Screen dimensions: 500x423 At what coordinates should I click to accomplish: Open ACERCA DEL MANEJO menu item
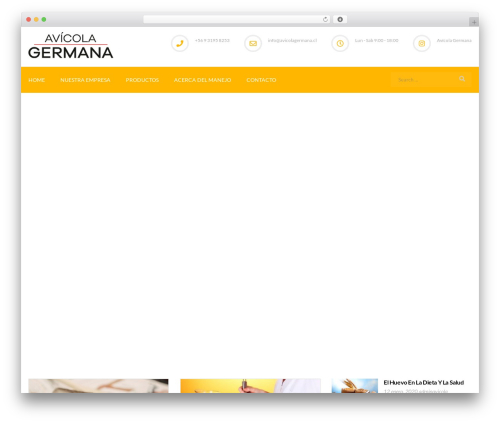(202, 80)
